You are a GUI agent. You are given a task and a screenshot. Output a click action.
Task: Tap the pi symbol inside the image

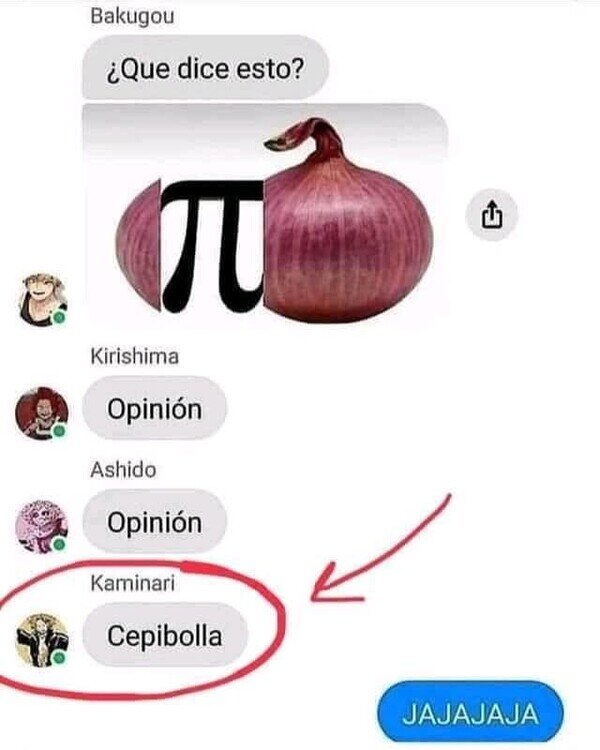213,246
